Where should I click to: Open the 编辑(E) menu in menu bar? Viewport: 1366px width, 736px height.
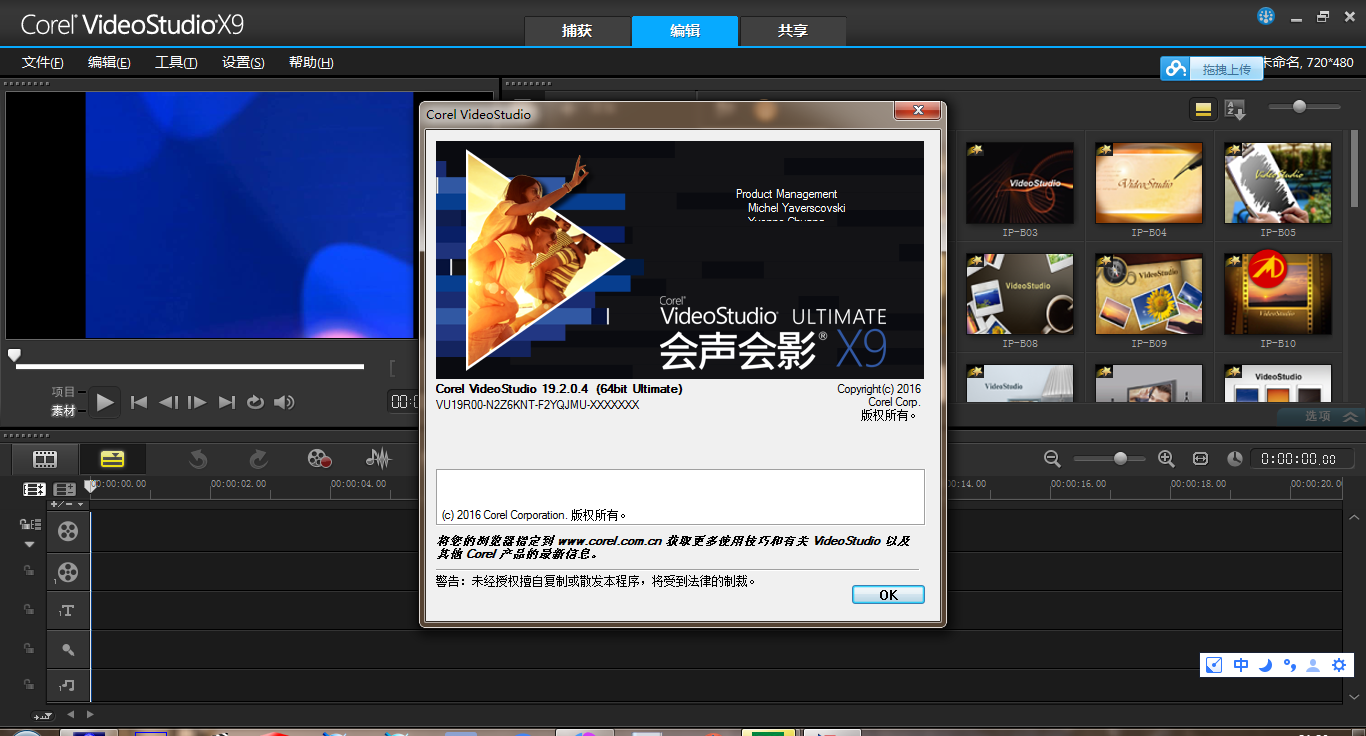pos(109,62)
